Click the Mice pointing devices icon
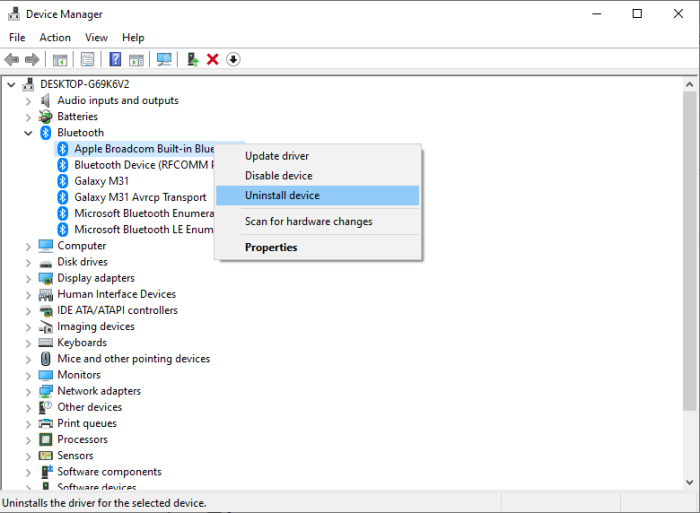Viewport: 700px width, 513px height. tap(46, 359)
